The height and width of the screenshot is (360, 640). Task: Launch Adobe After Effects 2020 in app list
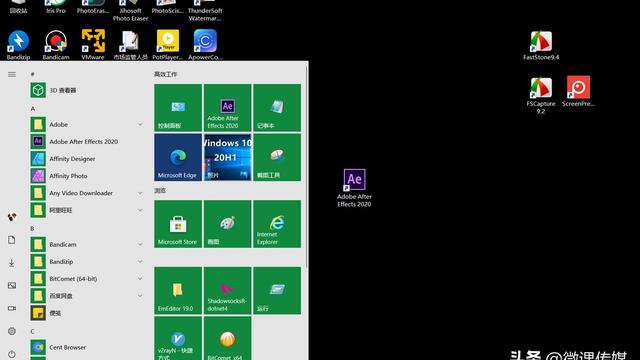(87, 142)
